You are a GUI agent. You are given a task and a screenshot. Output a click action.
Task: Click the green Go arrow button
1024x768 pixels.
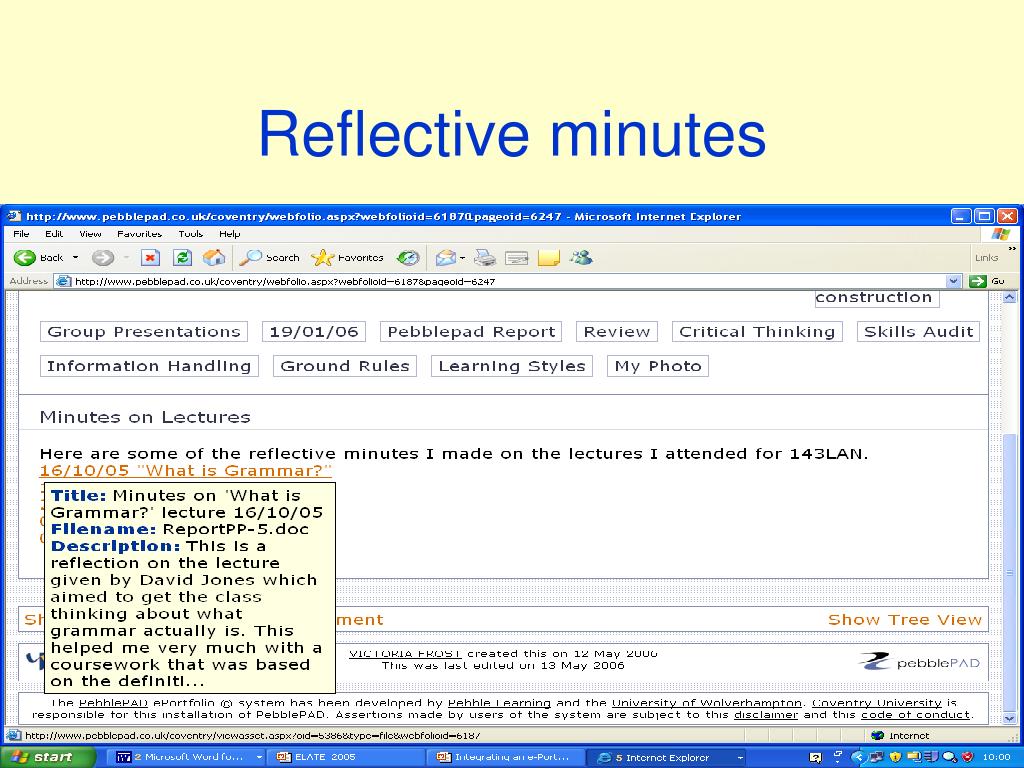tap(978, 281)
